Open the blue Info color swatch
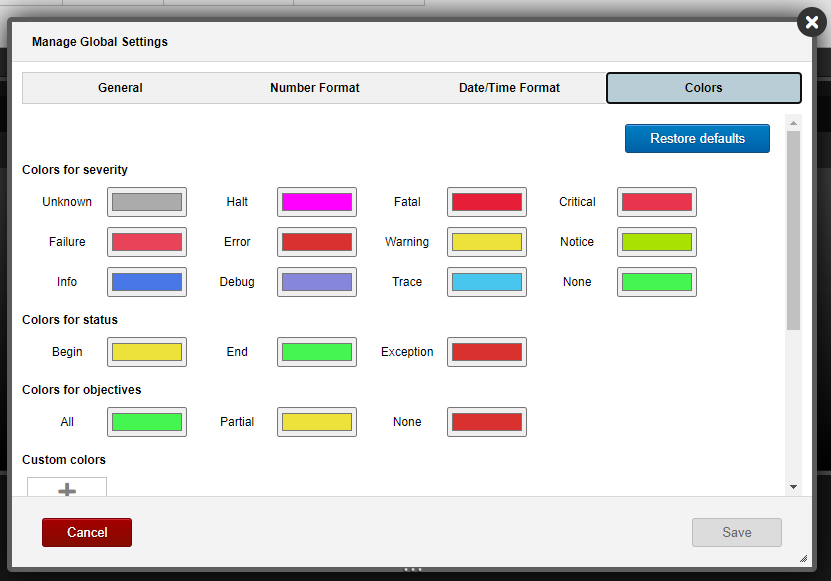This screenshot has height=581, width=831. click(x=146, y=281)
